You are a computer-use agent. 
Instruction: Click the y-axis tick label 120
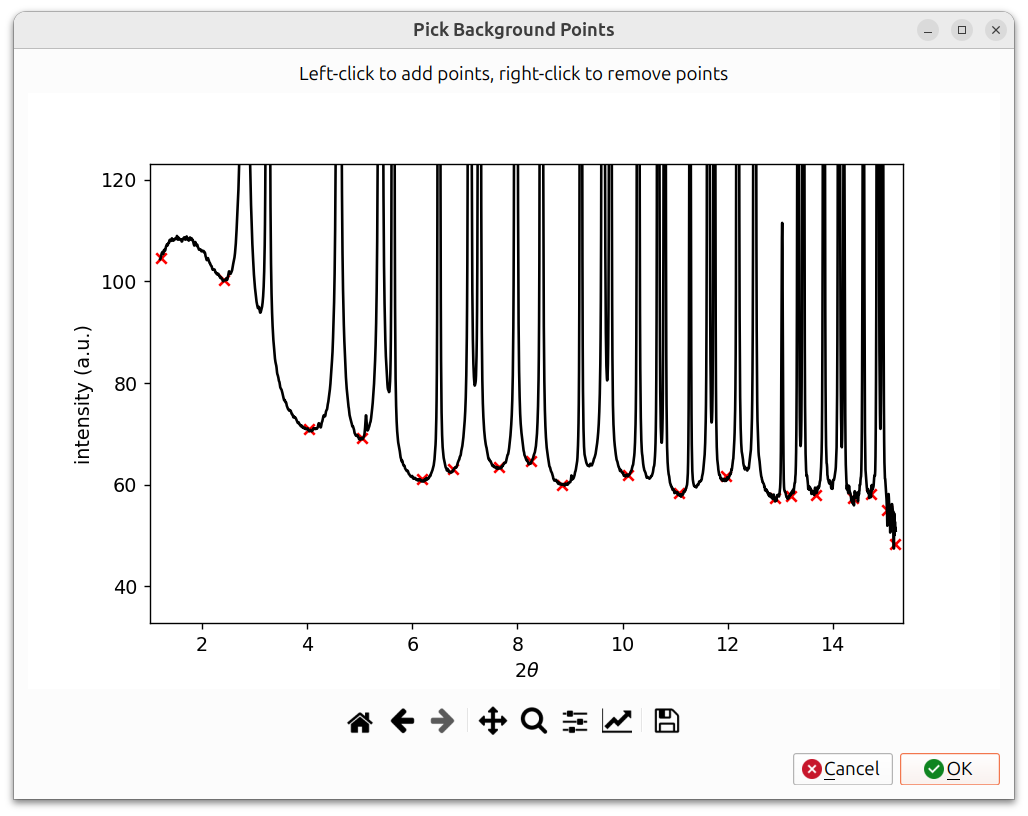coord(119,180)
